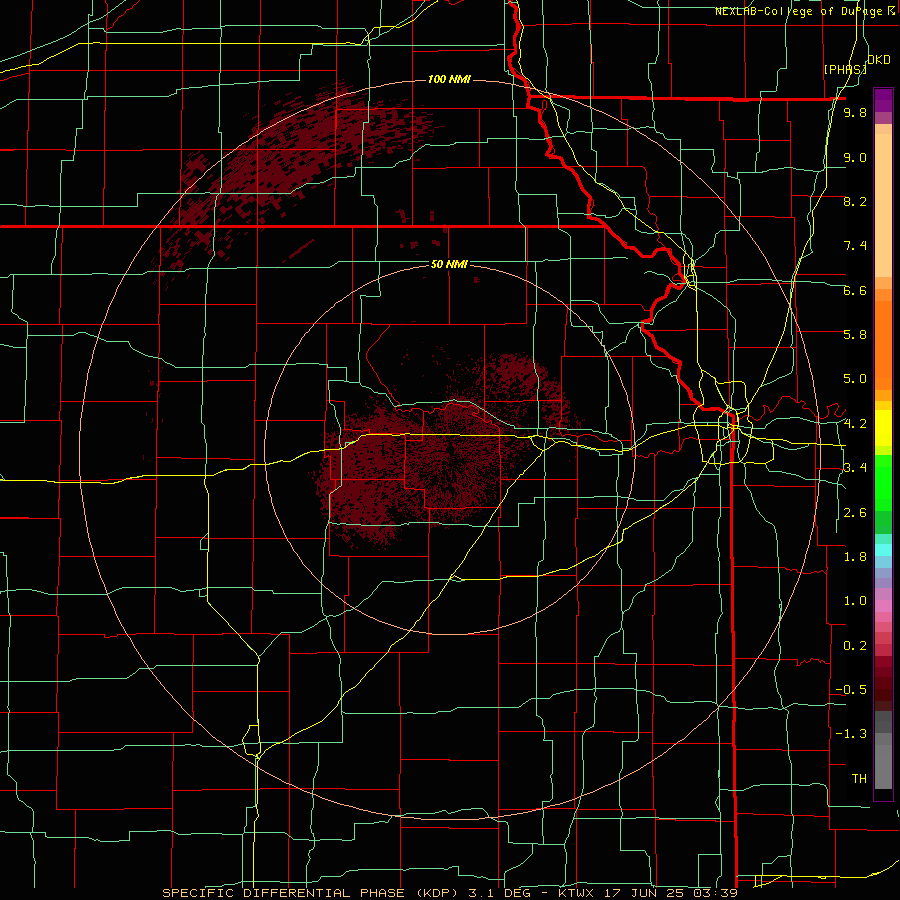900x900 pixels.
Task: Click the 1.0 value on the color scale
Action: pos(855,601)
